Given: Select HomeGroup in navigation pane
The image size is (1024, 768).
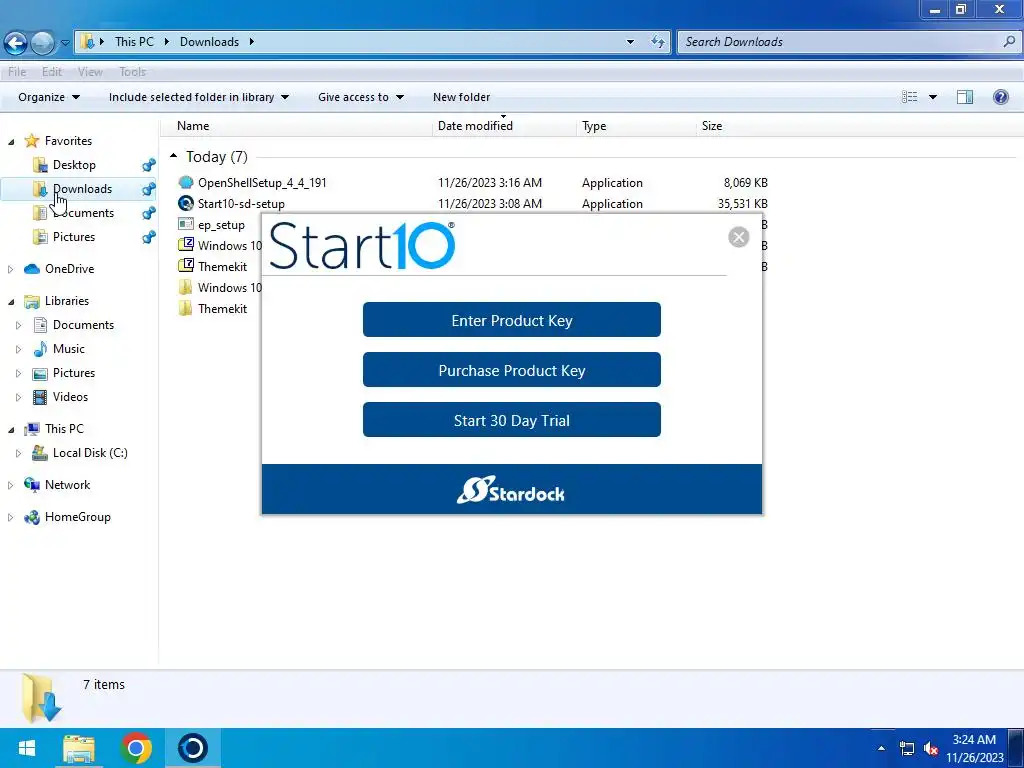Looking at the screenshot, I should (x=78, y=517).
